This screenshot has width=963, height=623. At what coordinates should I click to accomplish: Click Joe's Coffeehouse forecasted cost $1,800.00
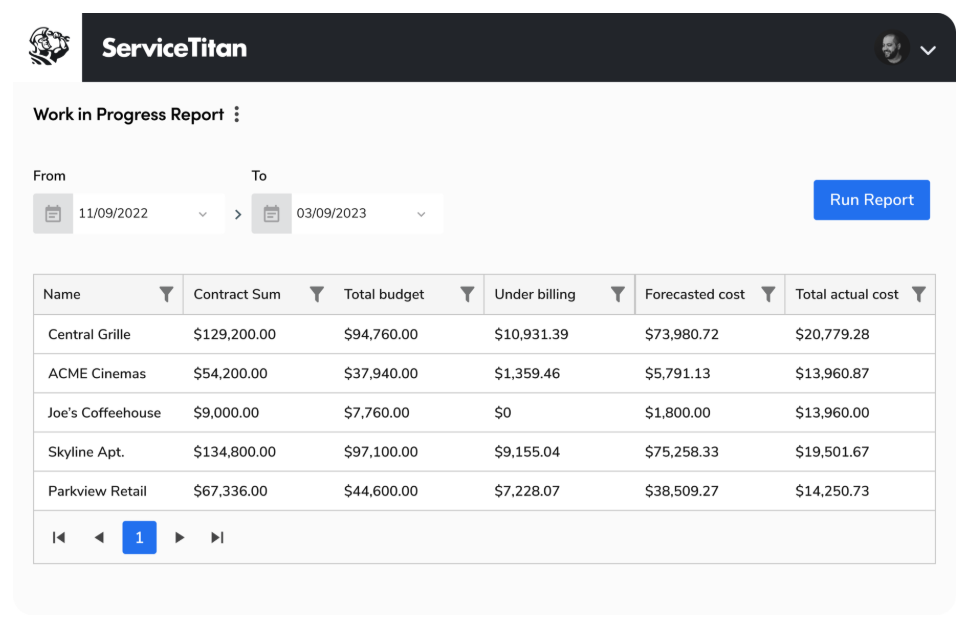click(677, 413)
